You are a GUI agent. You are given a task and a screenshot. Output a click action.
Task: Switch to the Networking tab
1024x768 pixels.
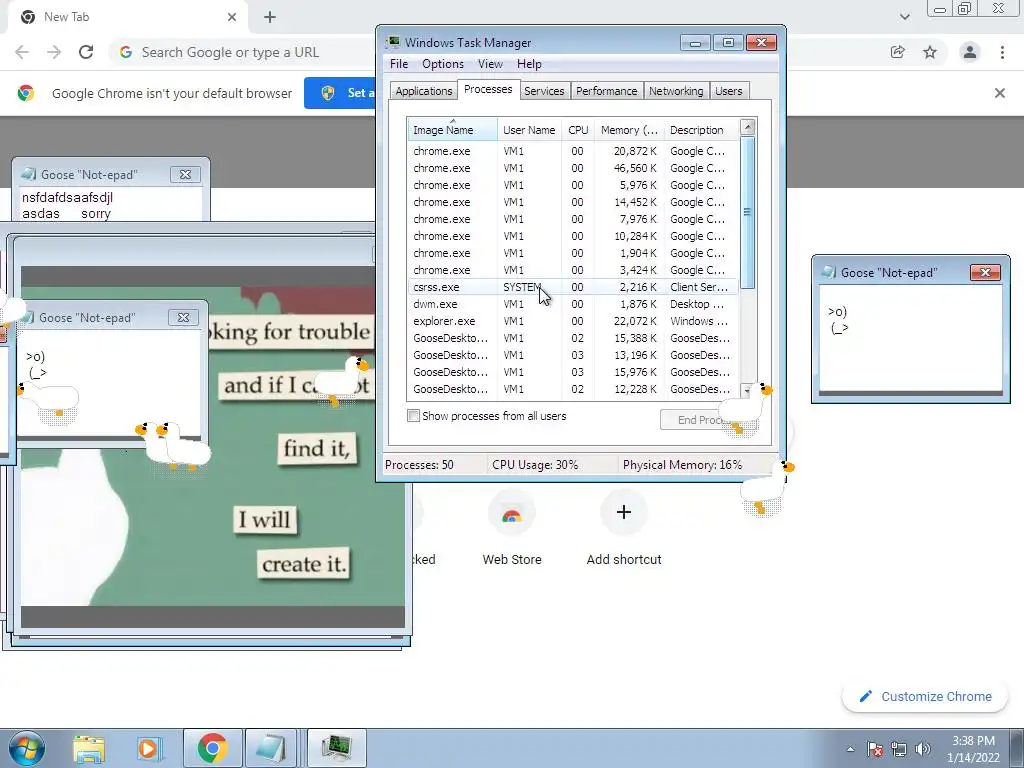pyautogui.click(x=676, y=91)
